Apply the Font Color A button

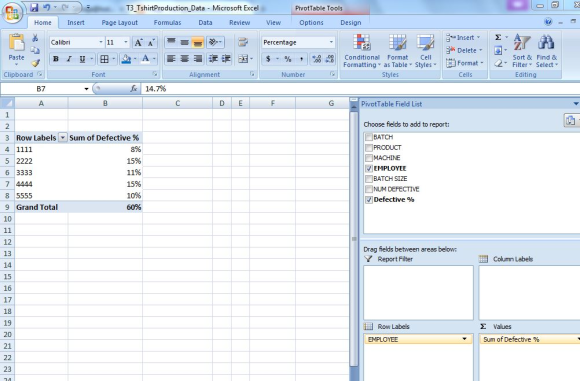[145, 59]
